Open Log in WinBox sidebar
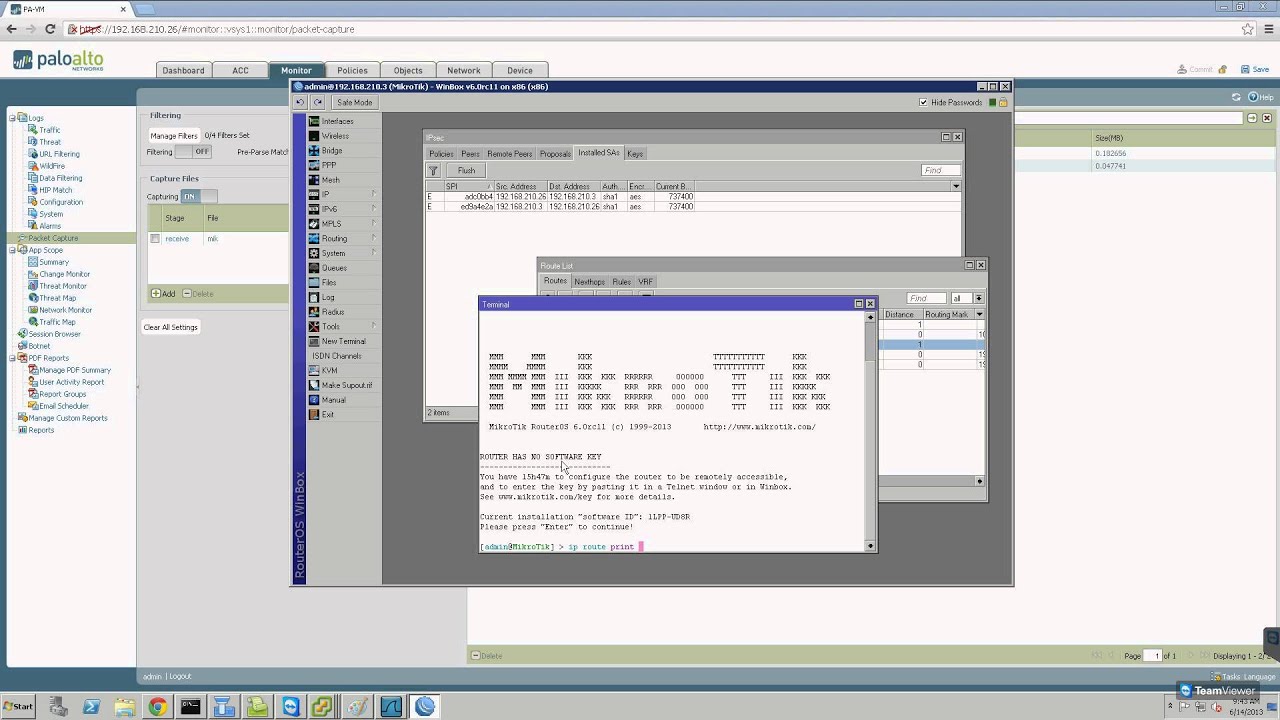Screen dimensions: 1280x720 point(328,297)
